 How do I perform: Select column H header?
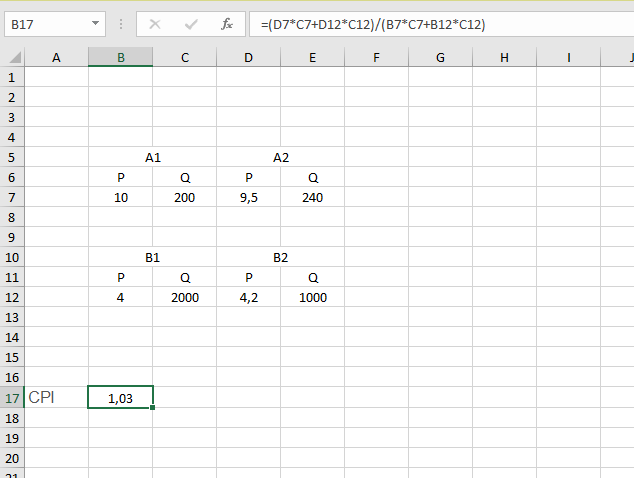504,58
